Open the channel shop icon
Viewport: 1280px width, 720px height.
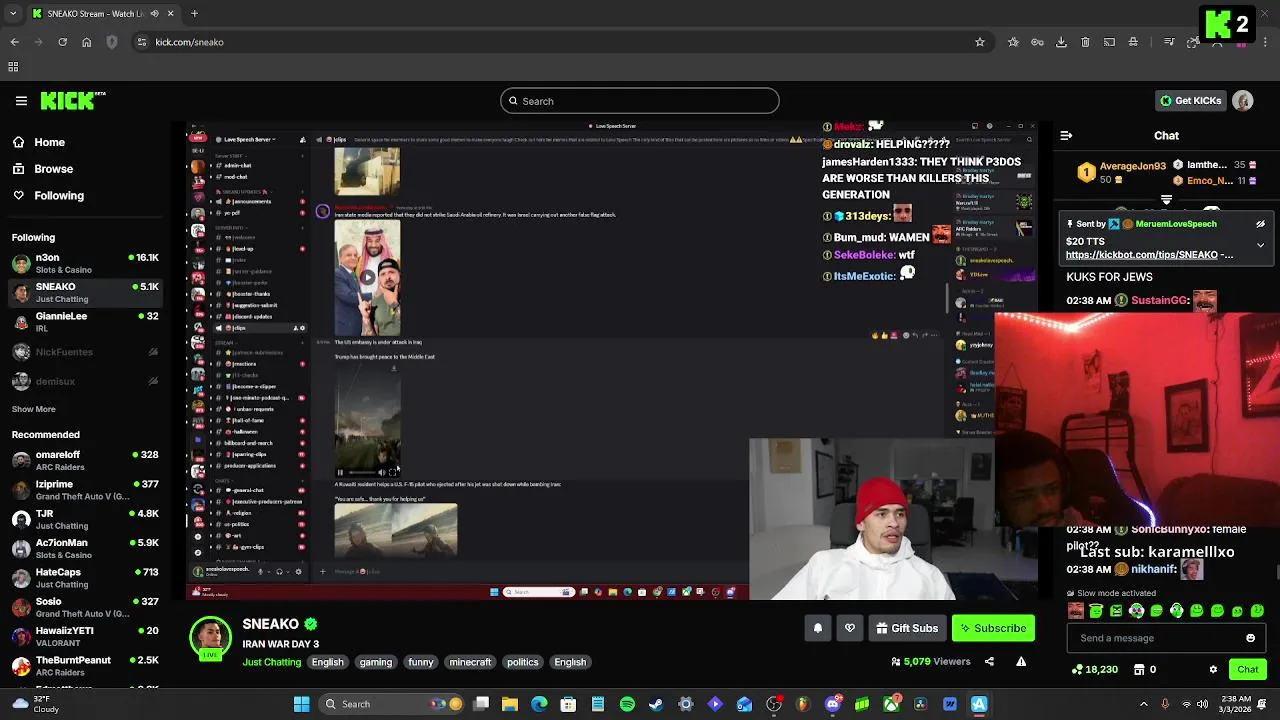(x=1139, y=669)
